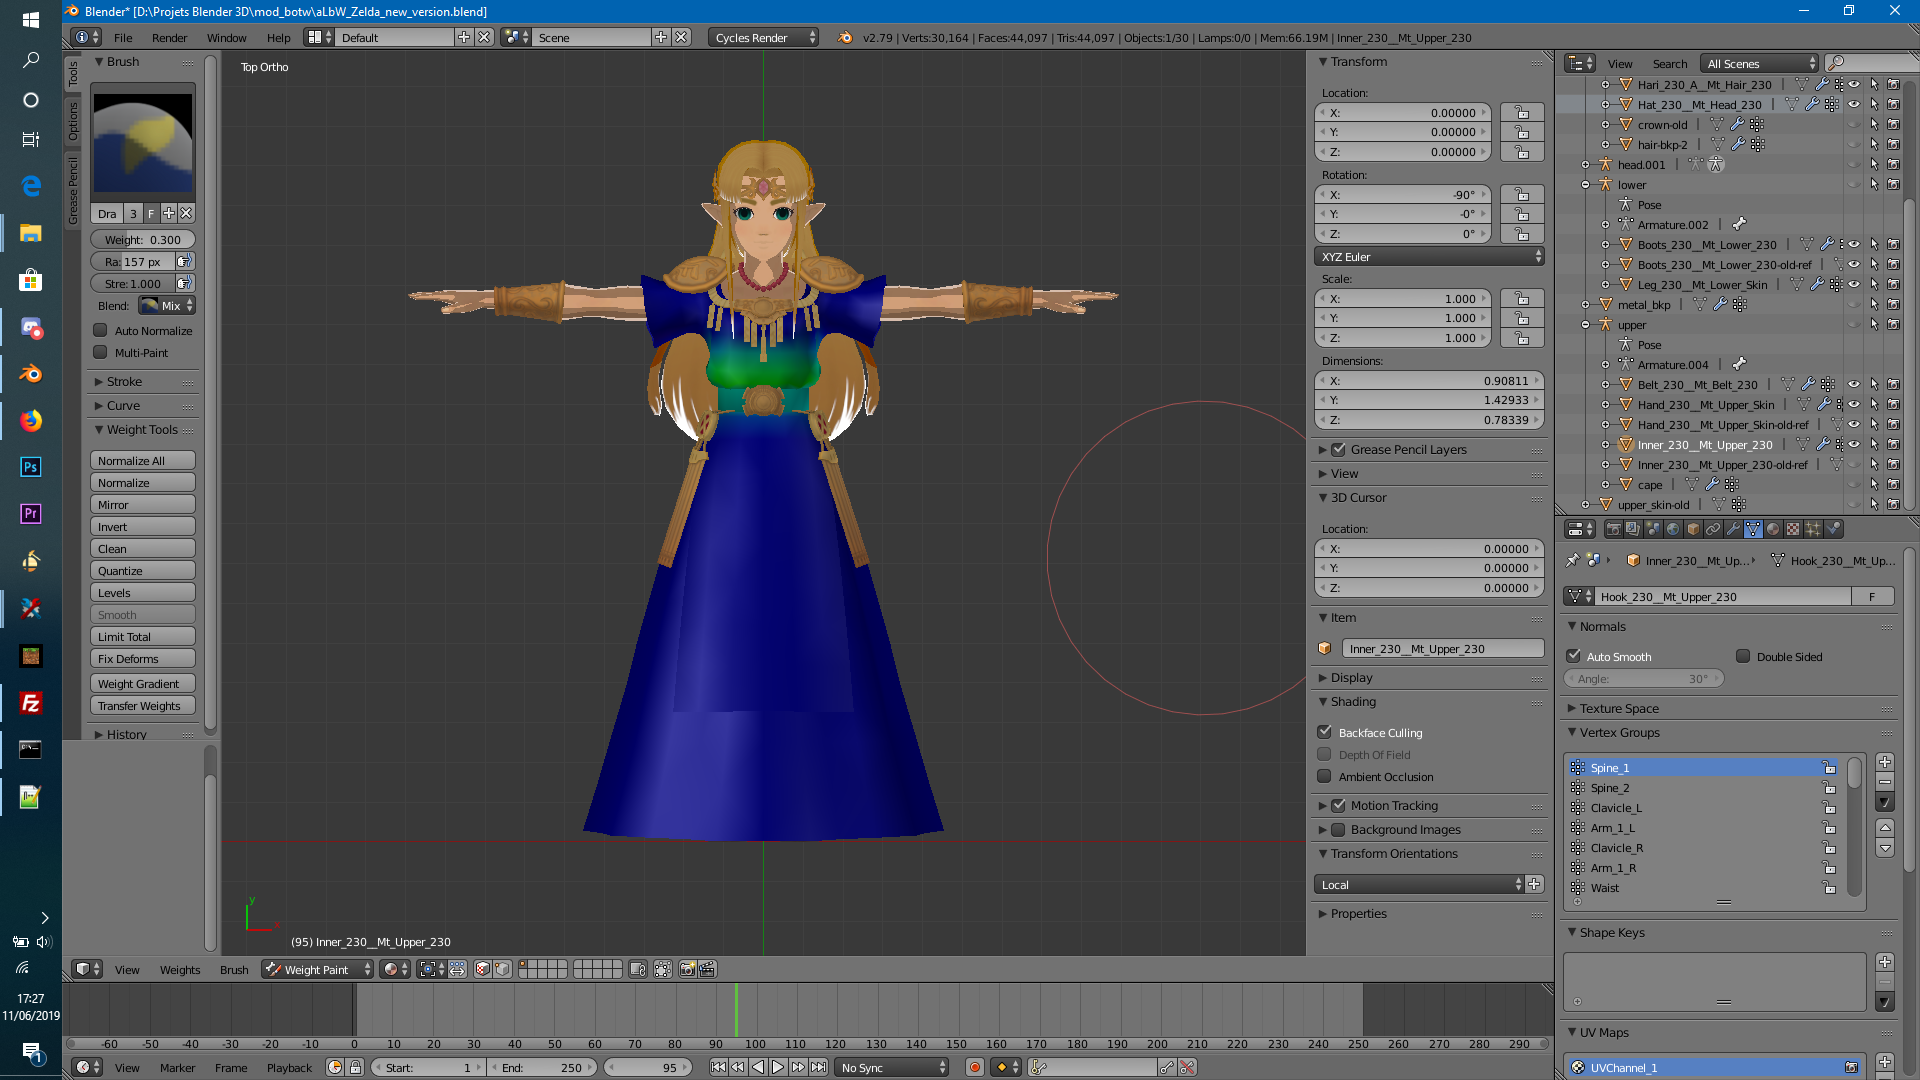Open the Render menu
1920x1080 pixels.
(x=169, y=37)
